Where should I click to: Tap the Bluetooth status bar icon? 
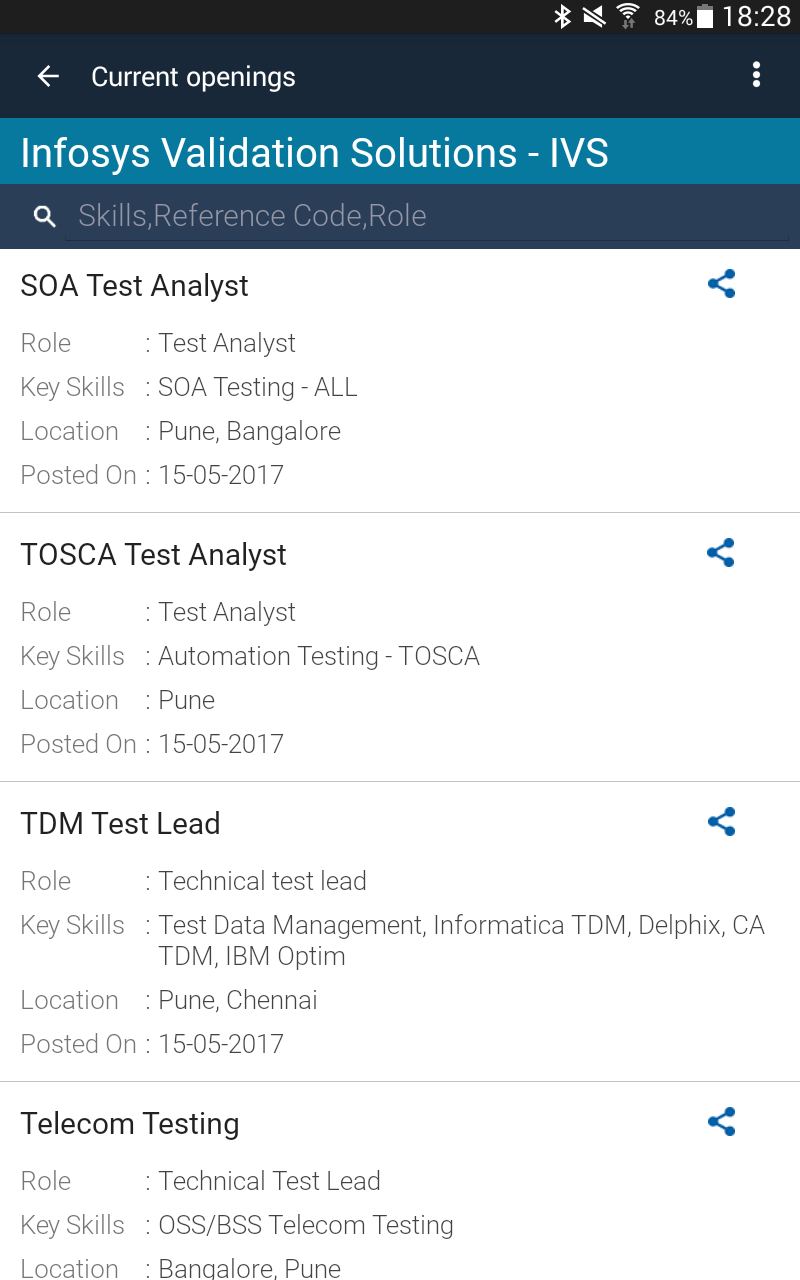click(x=563, y=16)
